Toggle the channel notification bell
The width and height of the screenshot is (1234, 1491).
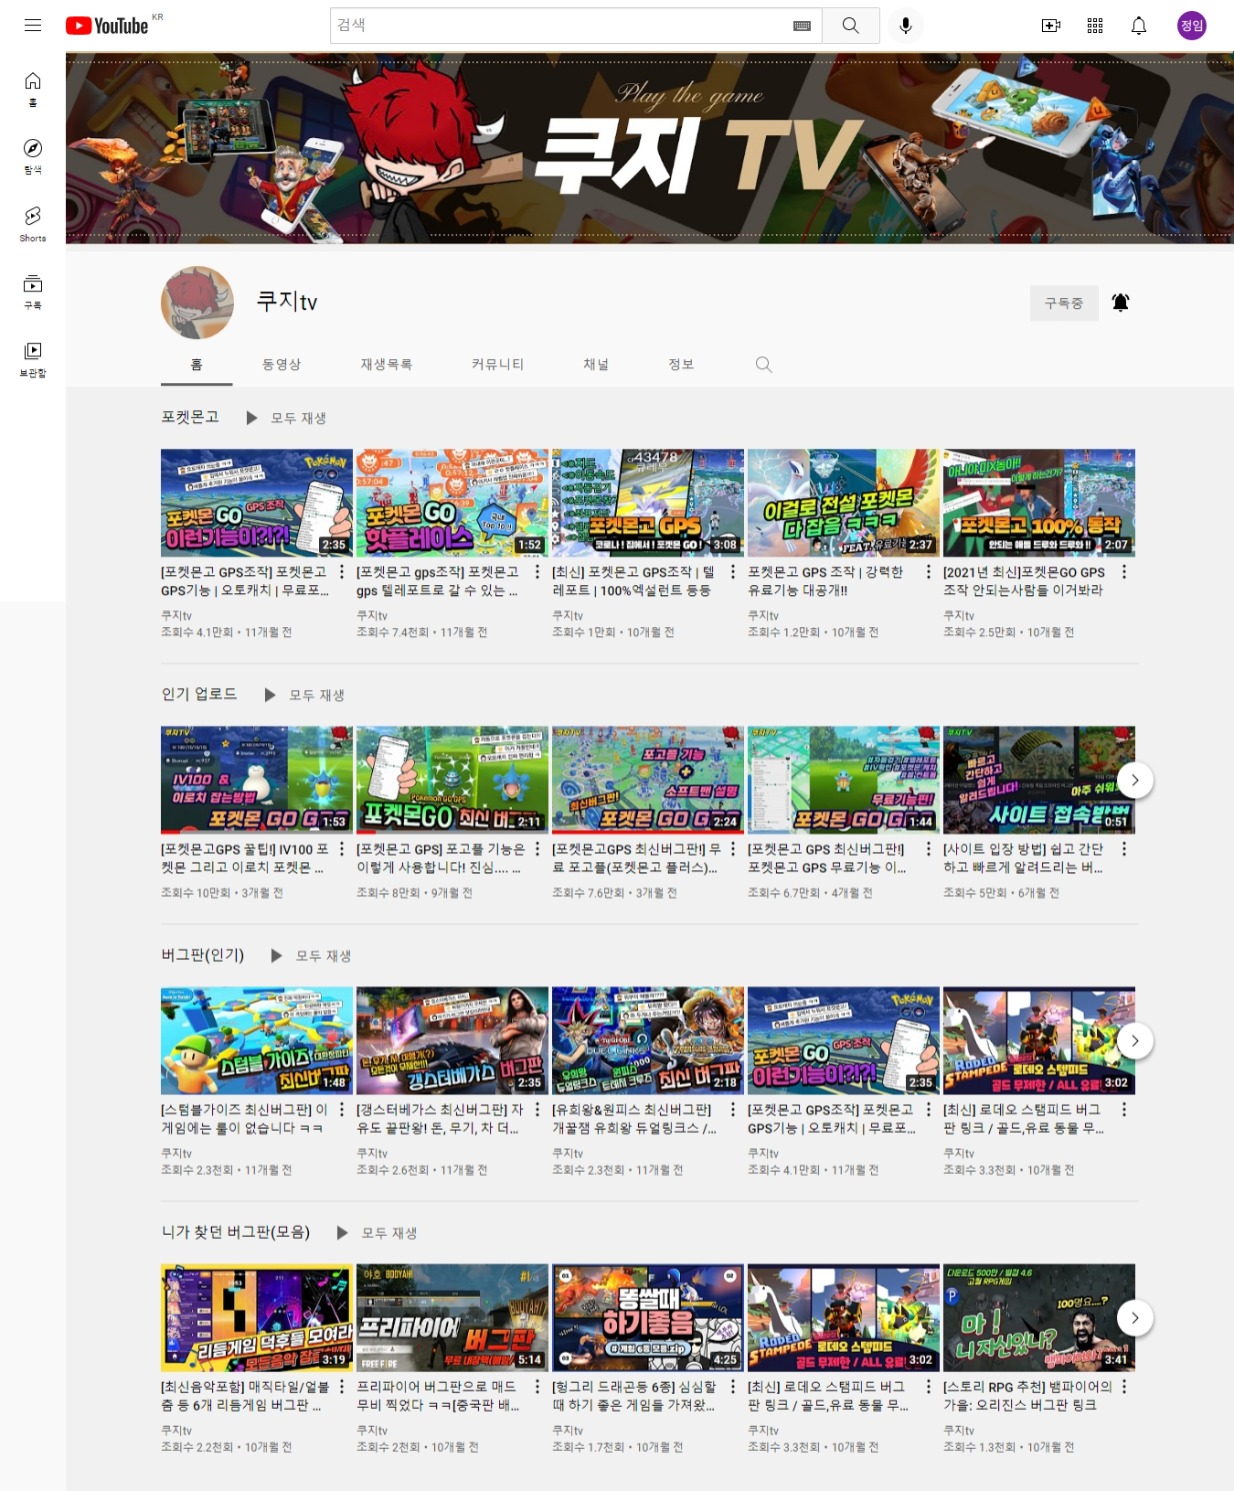pos(1120,303)
